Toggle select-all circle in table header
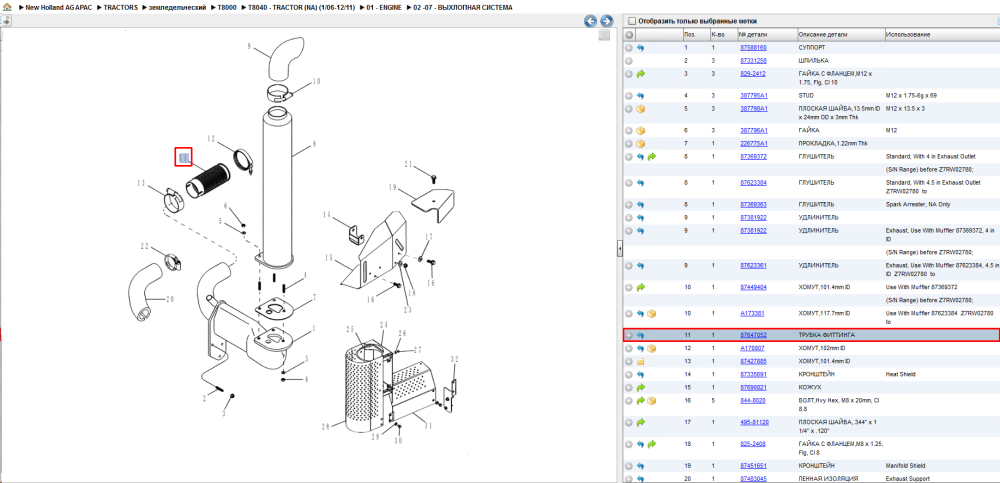 point(629,34)
